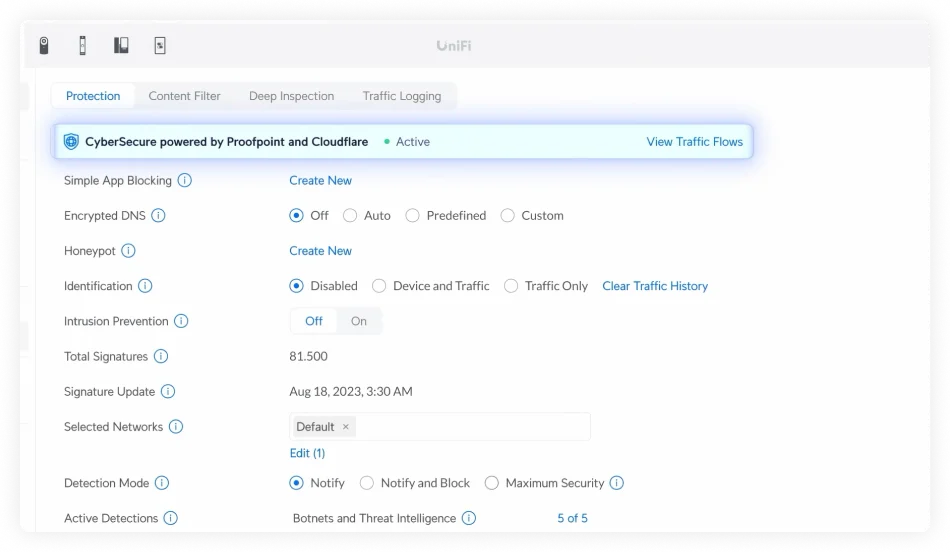This screenshot has height=552, width=950.
Task: Click inside the Selected Networks field
Action: point(440,427)
